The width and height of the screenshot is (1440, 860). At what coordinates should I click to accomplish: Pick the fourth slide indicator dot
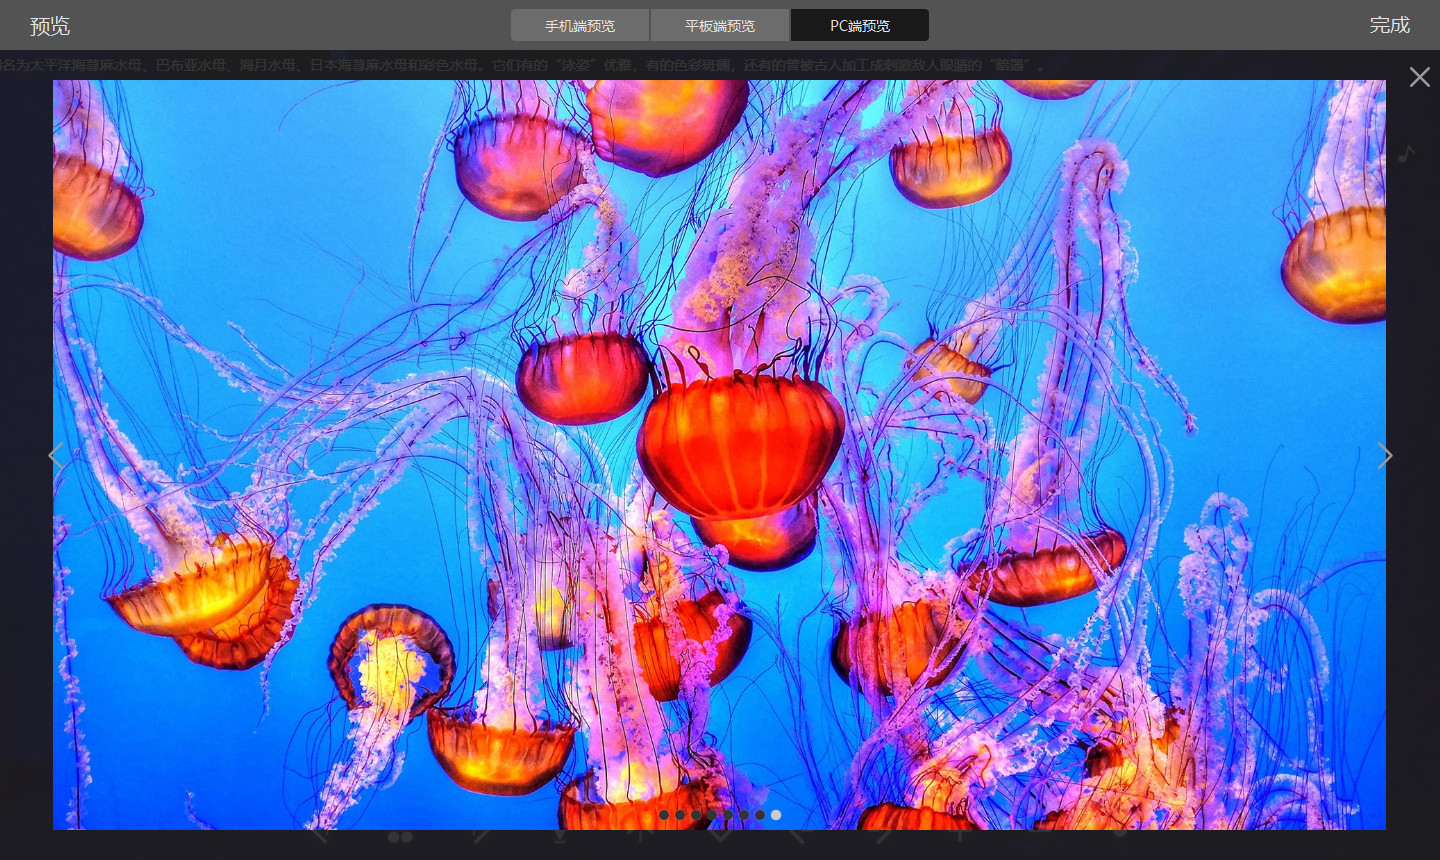tap(712, 815)
